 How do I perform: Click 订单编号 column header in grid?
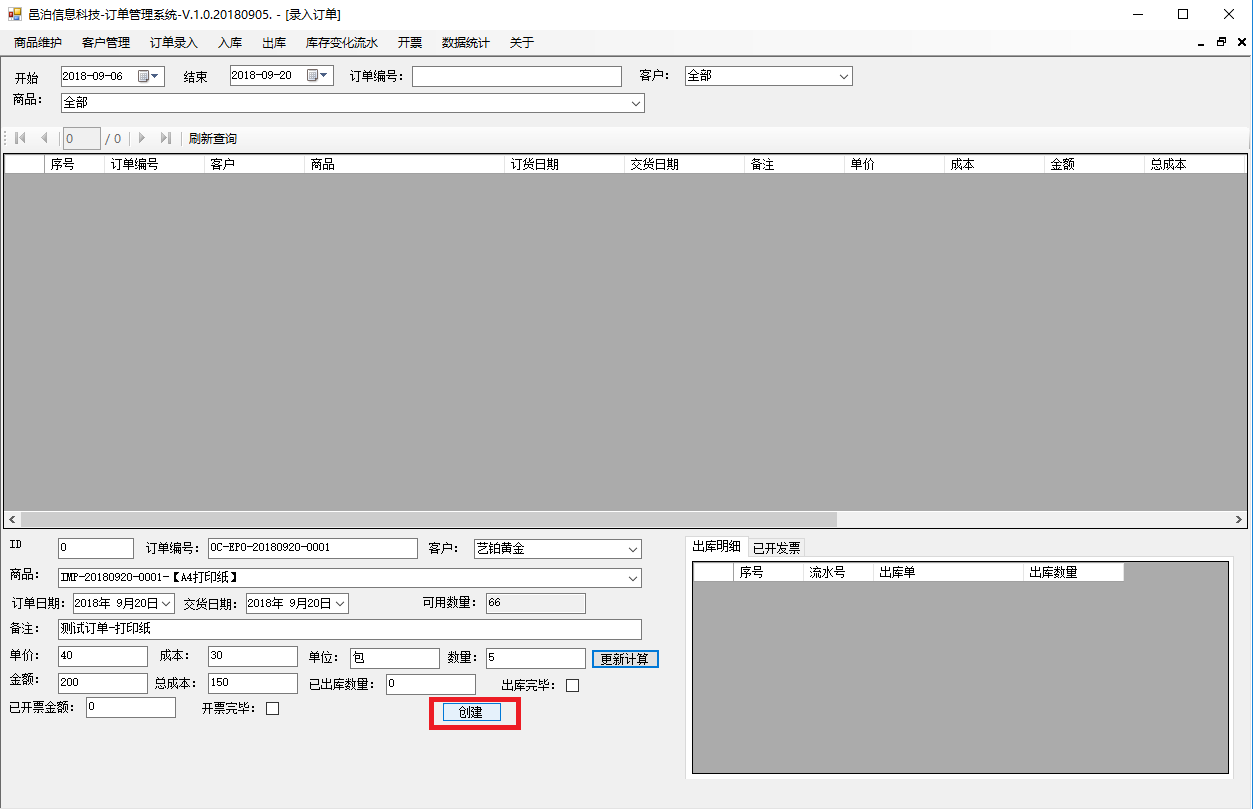[154, 164]
